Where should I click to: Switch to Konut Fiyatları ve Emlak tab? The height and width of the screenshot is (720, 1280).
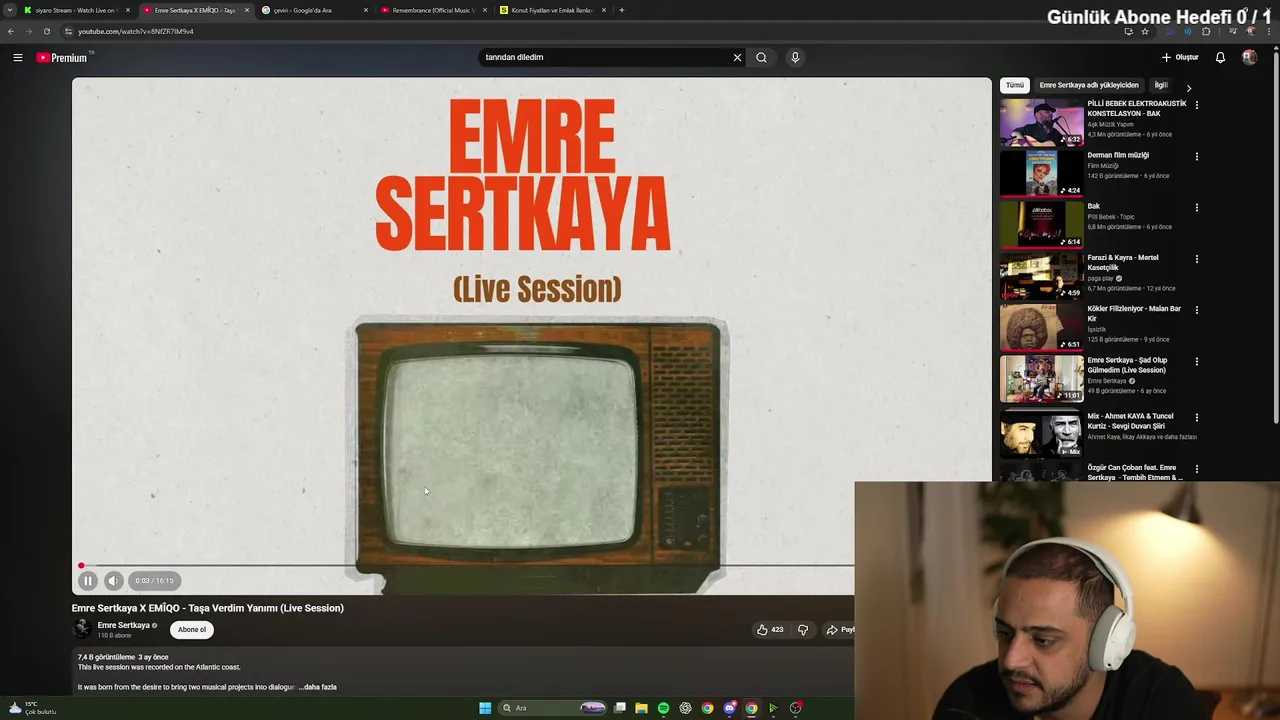pos(553,10)
